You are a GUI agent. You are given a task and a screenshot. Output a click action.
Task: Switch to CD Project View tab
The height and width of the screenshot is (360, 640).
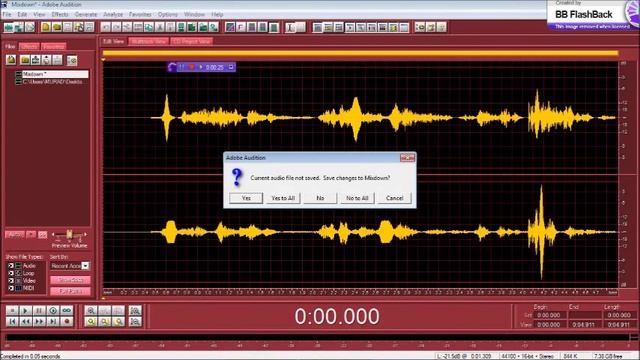pyautogui.click(x=192, y=41)
